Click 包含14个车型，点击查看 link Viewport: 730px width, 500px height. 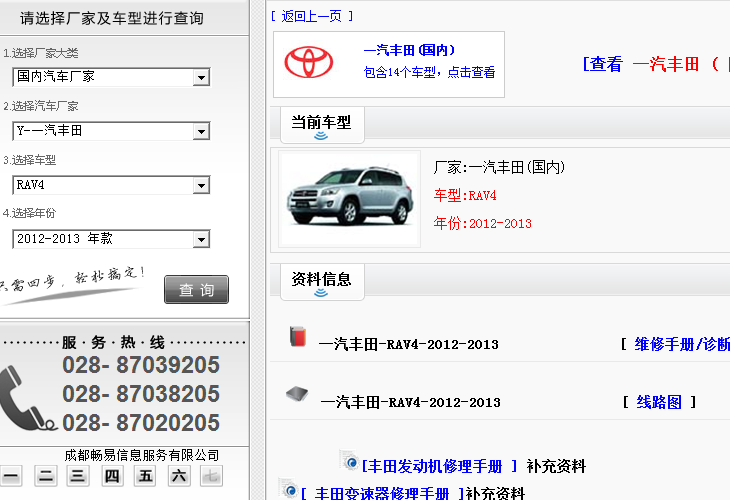point(429,72)
